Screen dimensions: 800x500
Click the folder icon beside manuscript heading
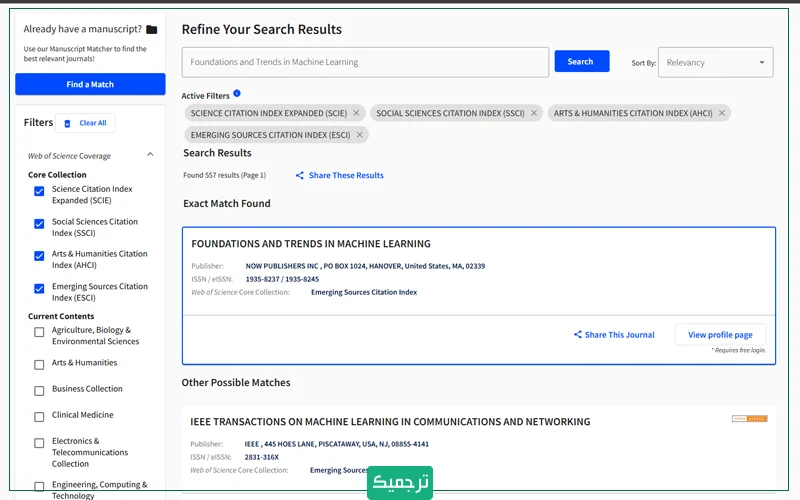[151, 30]
